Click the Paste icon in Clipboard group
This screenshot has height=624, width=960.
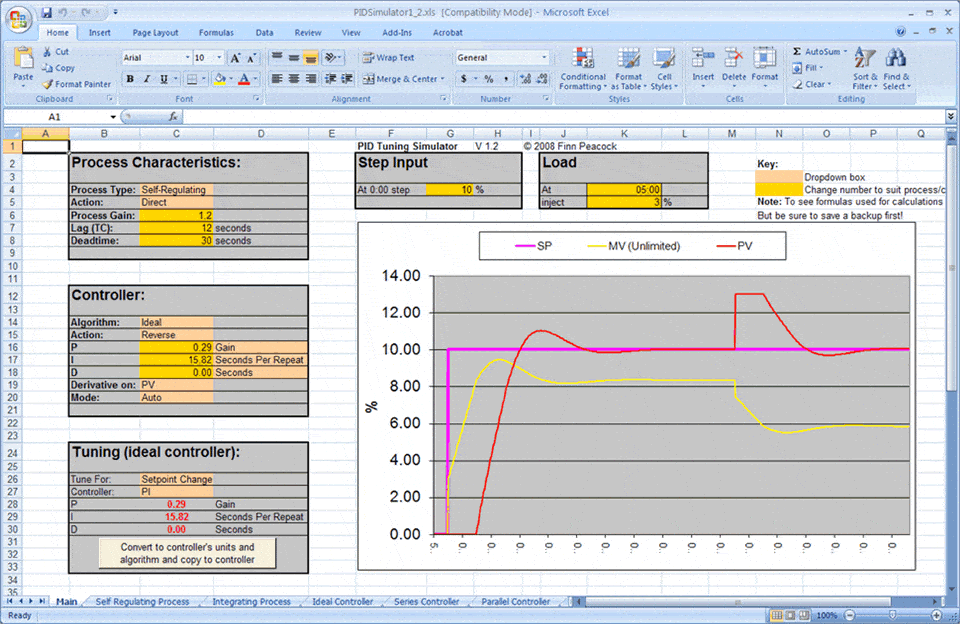(x=22, y=60)
